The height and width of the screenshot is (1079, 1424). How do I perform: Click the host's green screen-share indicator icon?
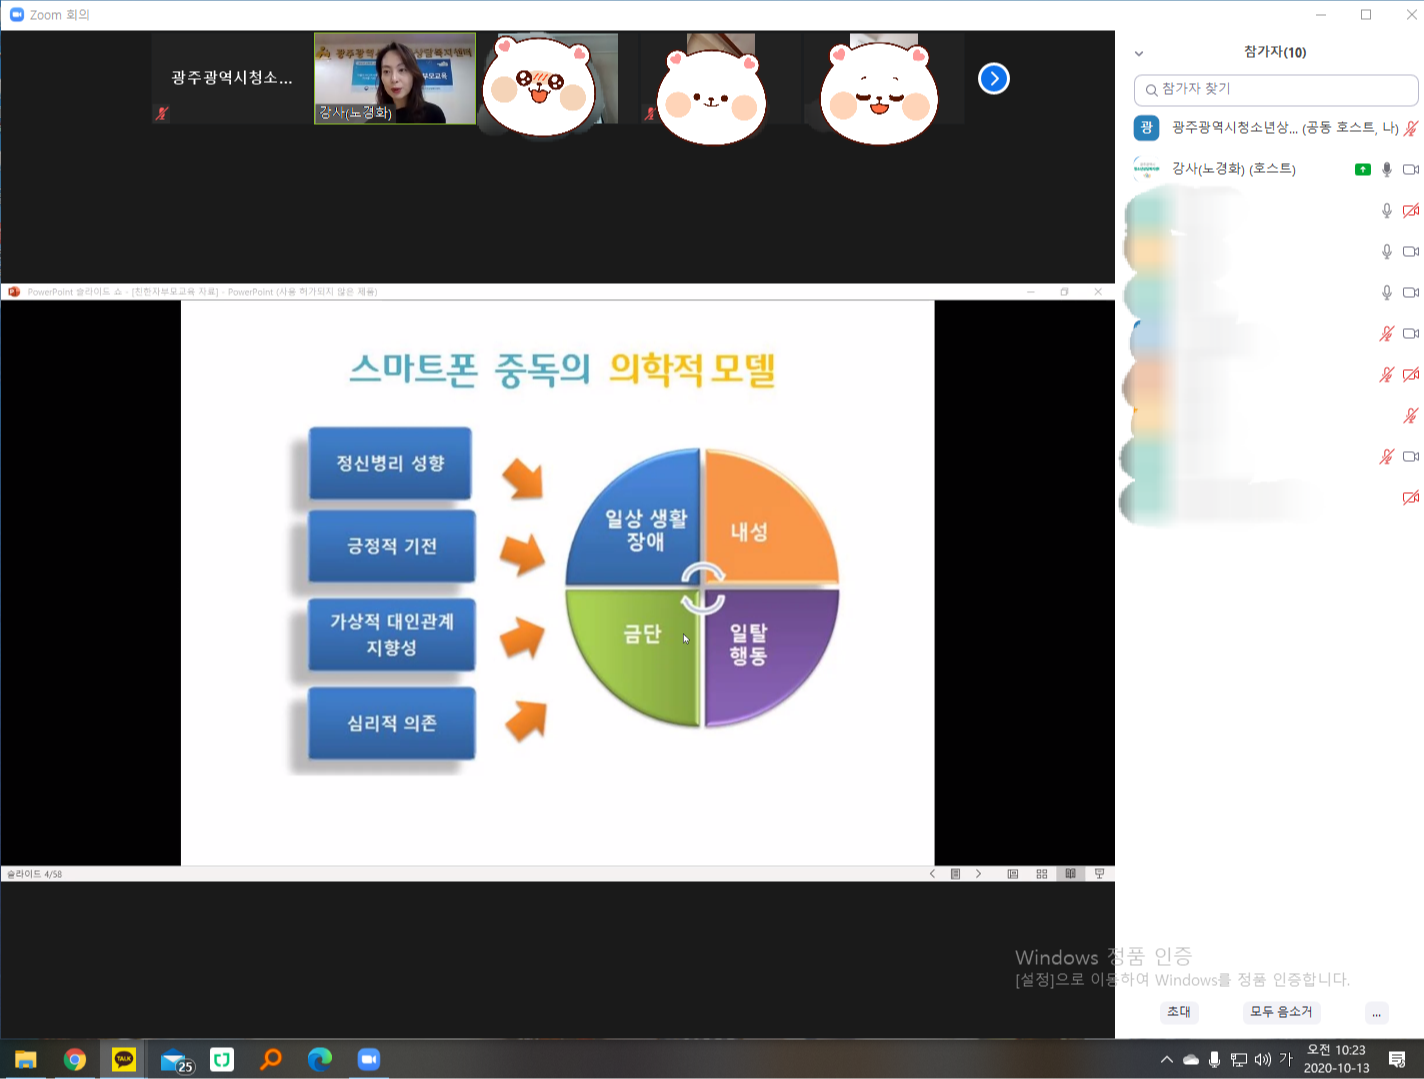1362,170
